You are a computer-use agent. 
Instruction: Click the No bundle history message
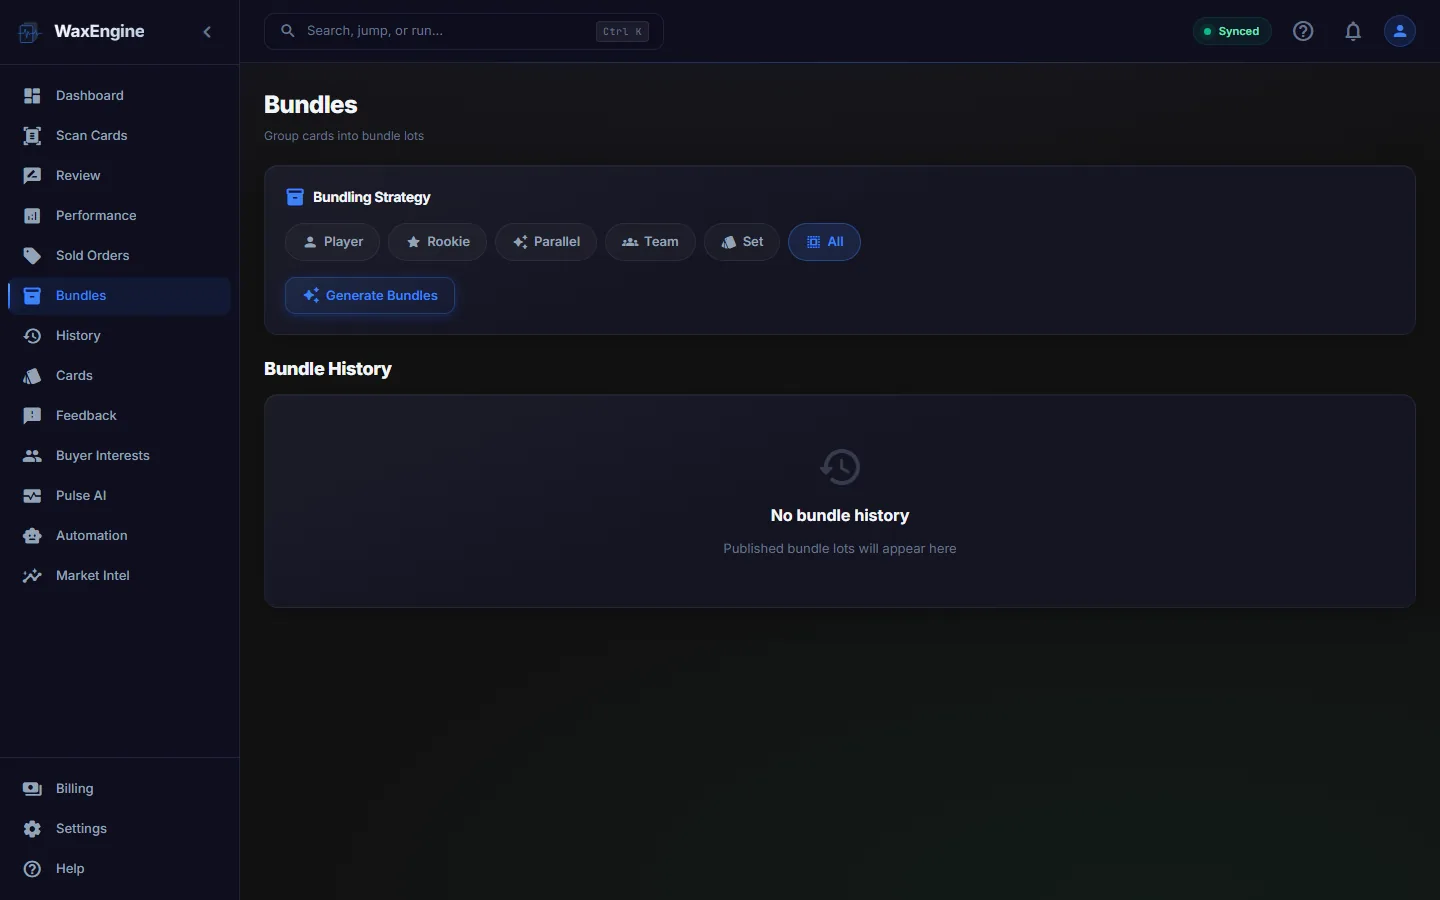[x=840, y=516]
